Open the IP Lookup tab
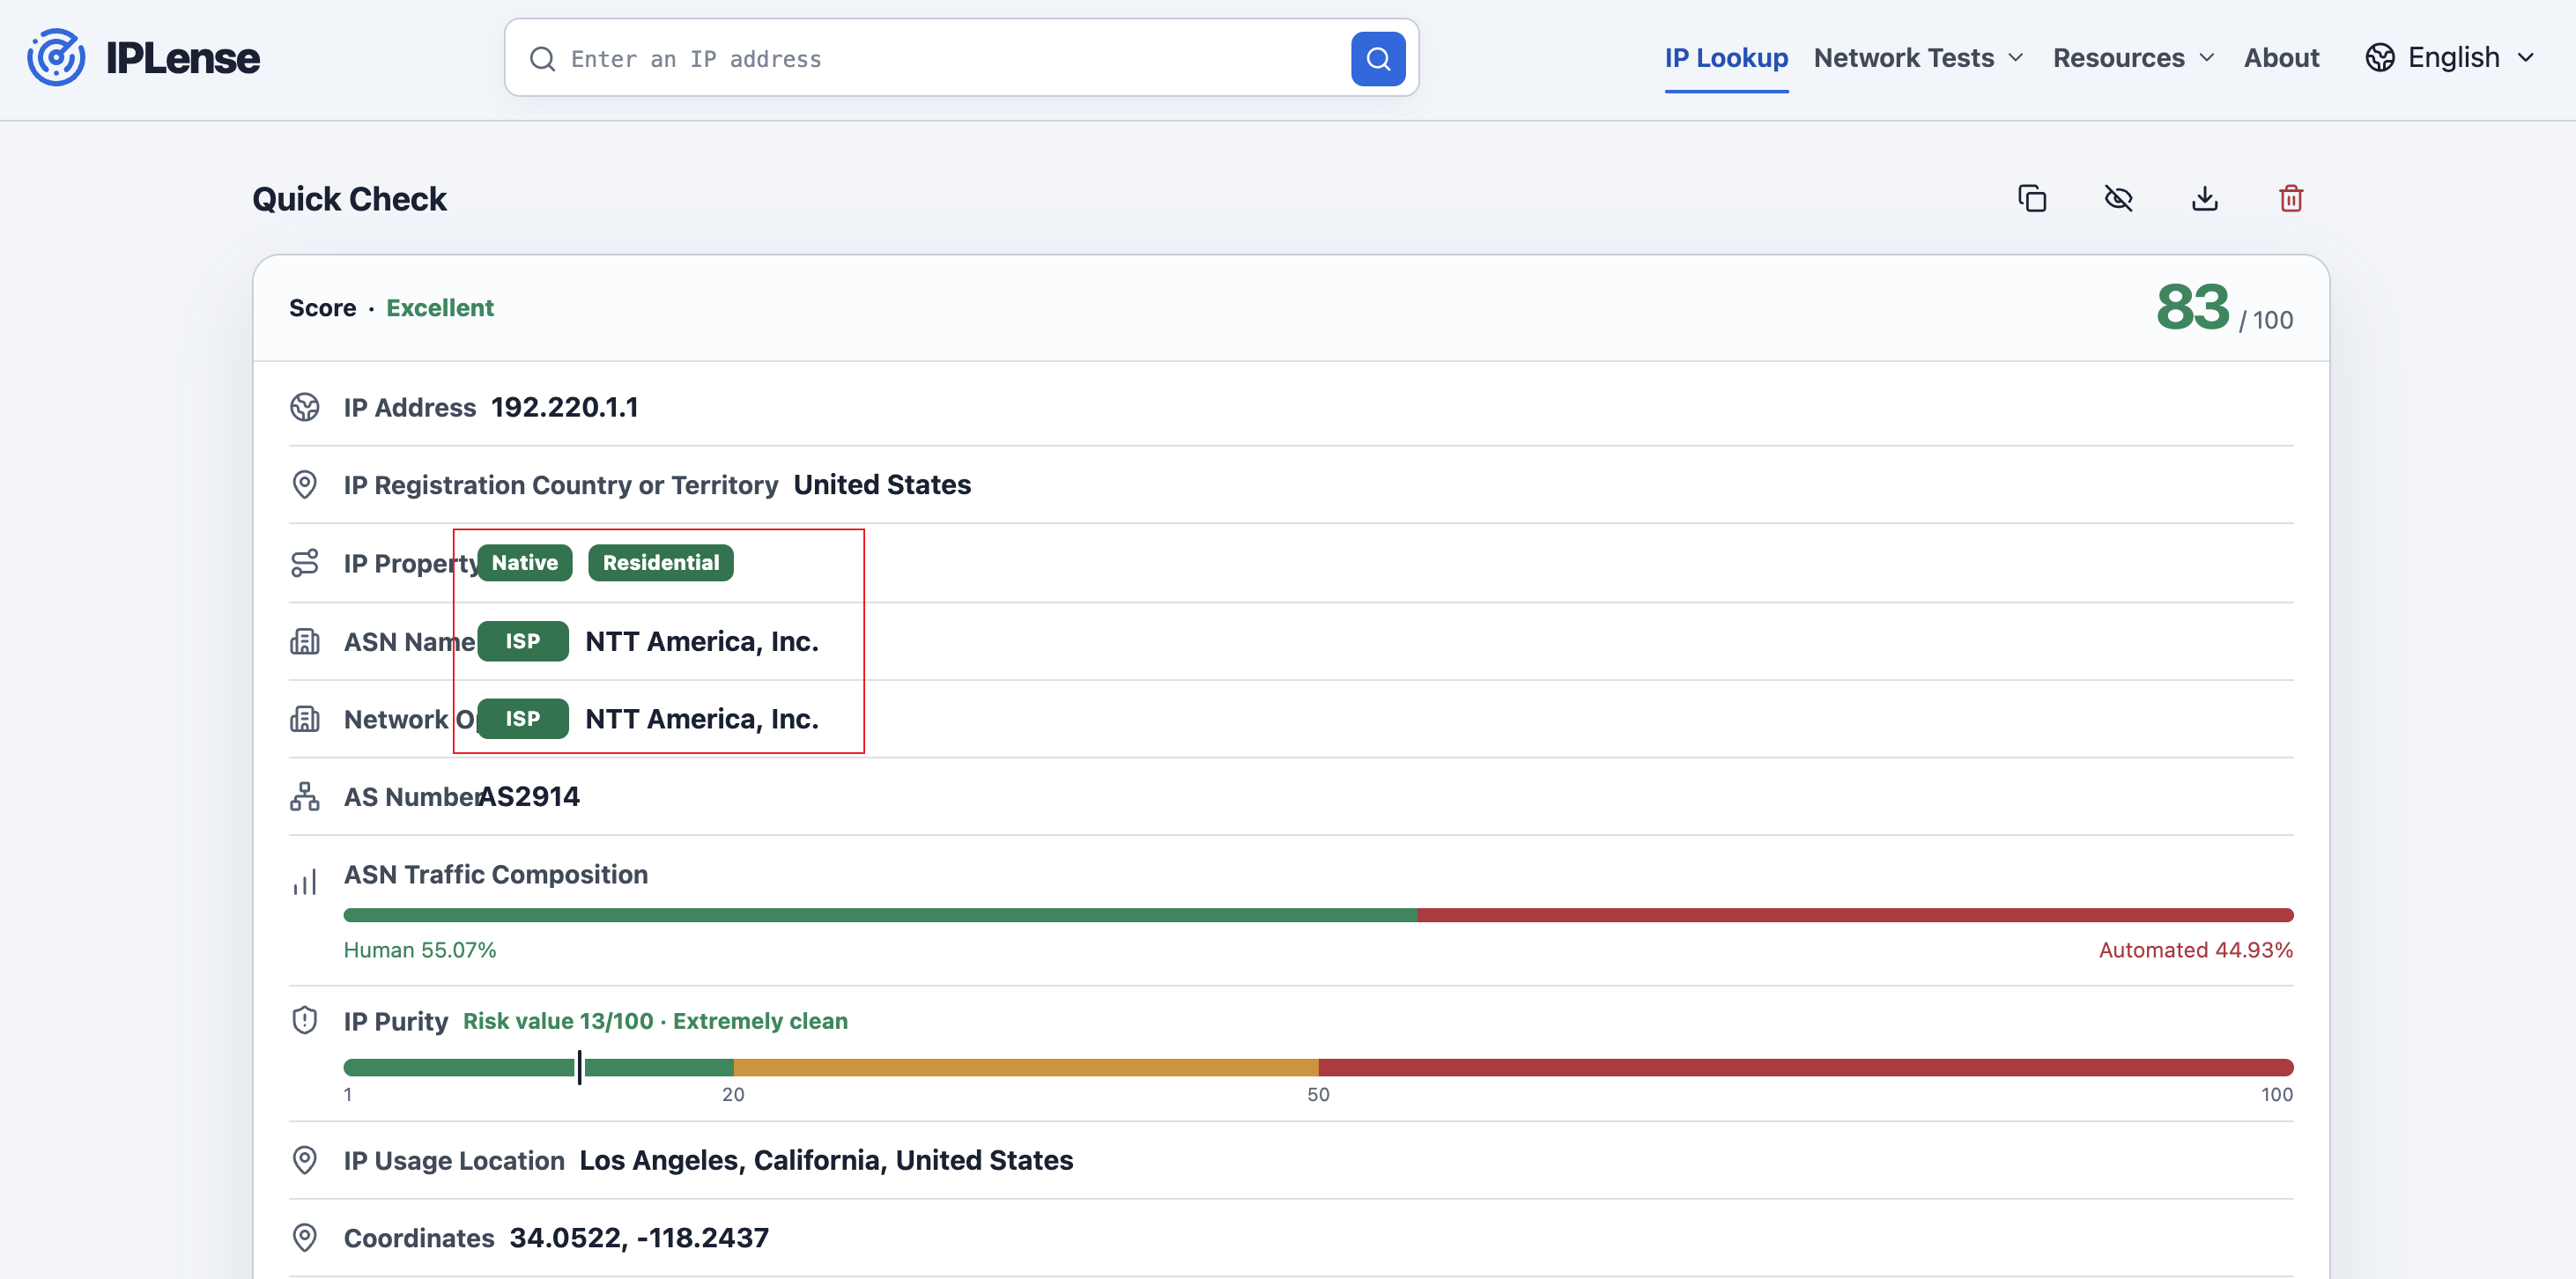 tap(1726, 58)
